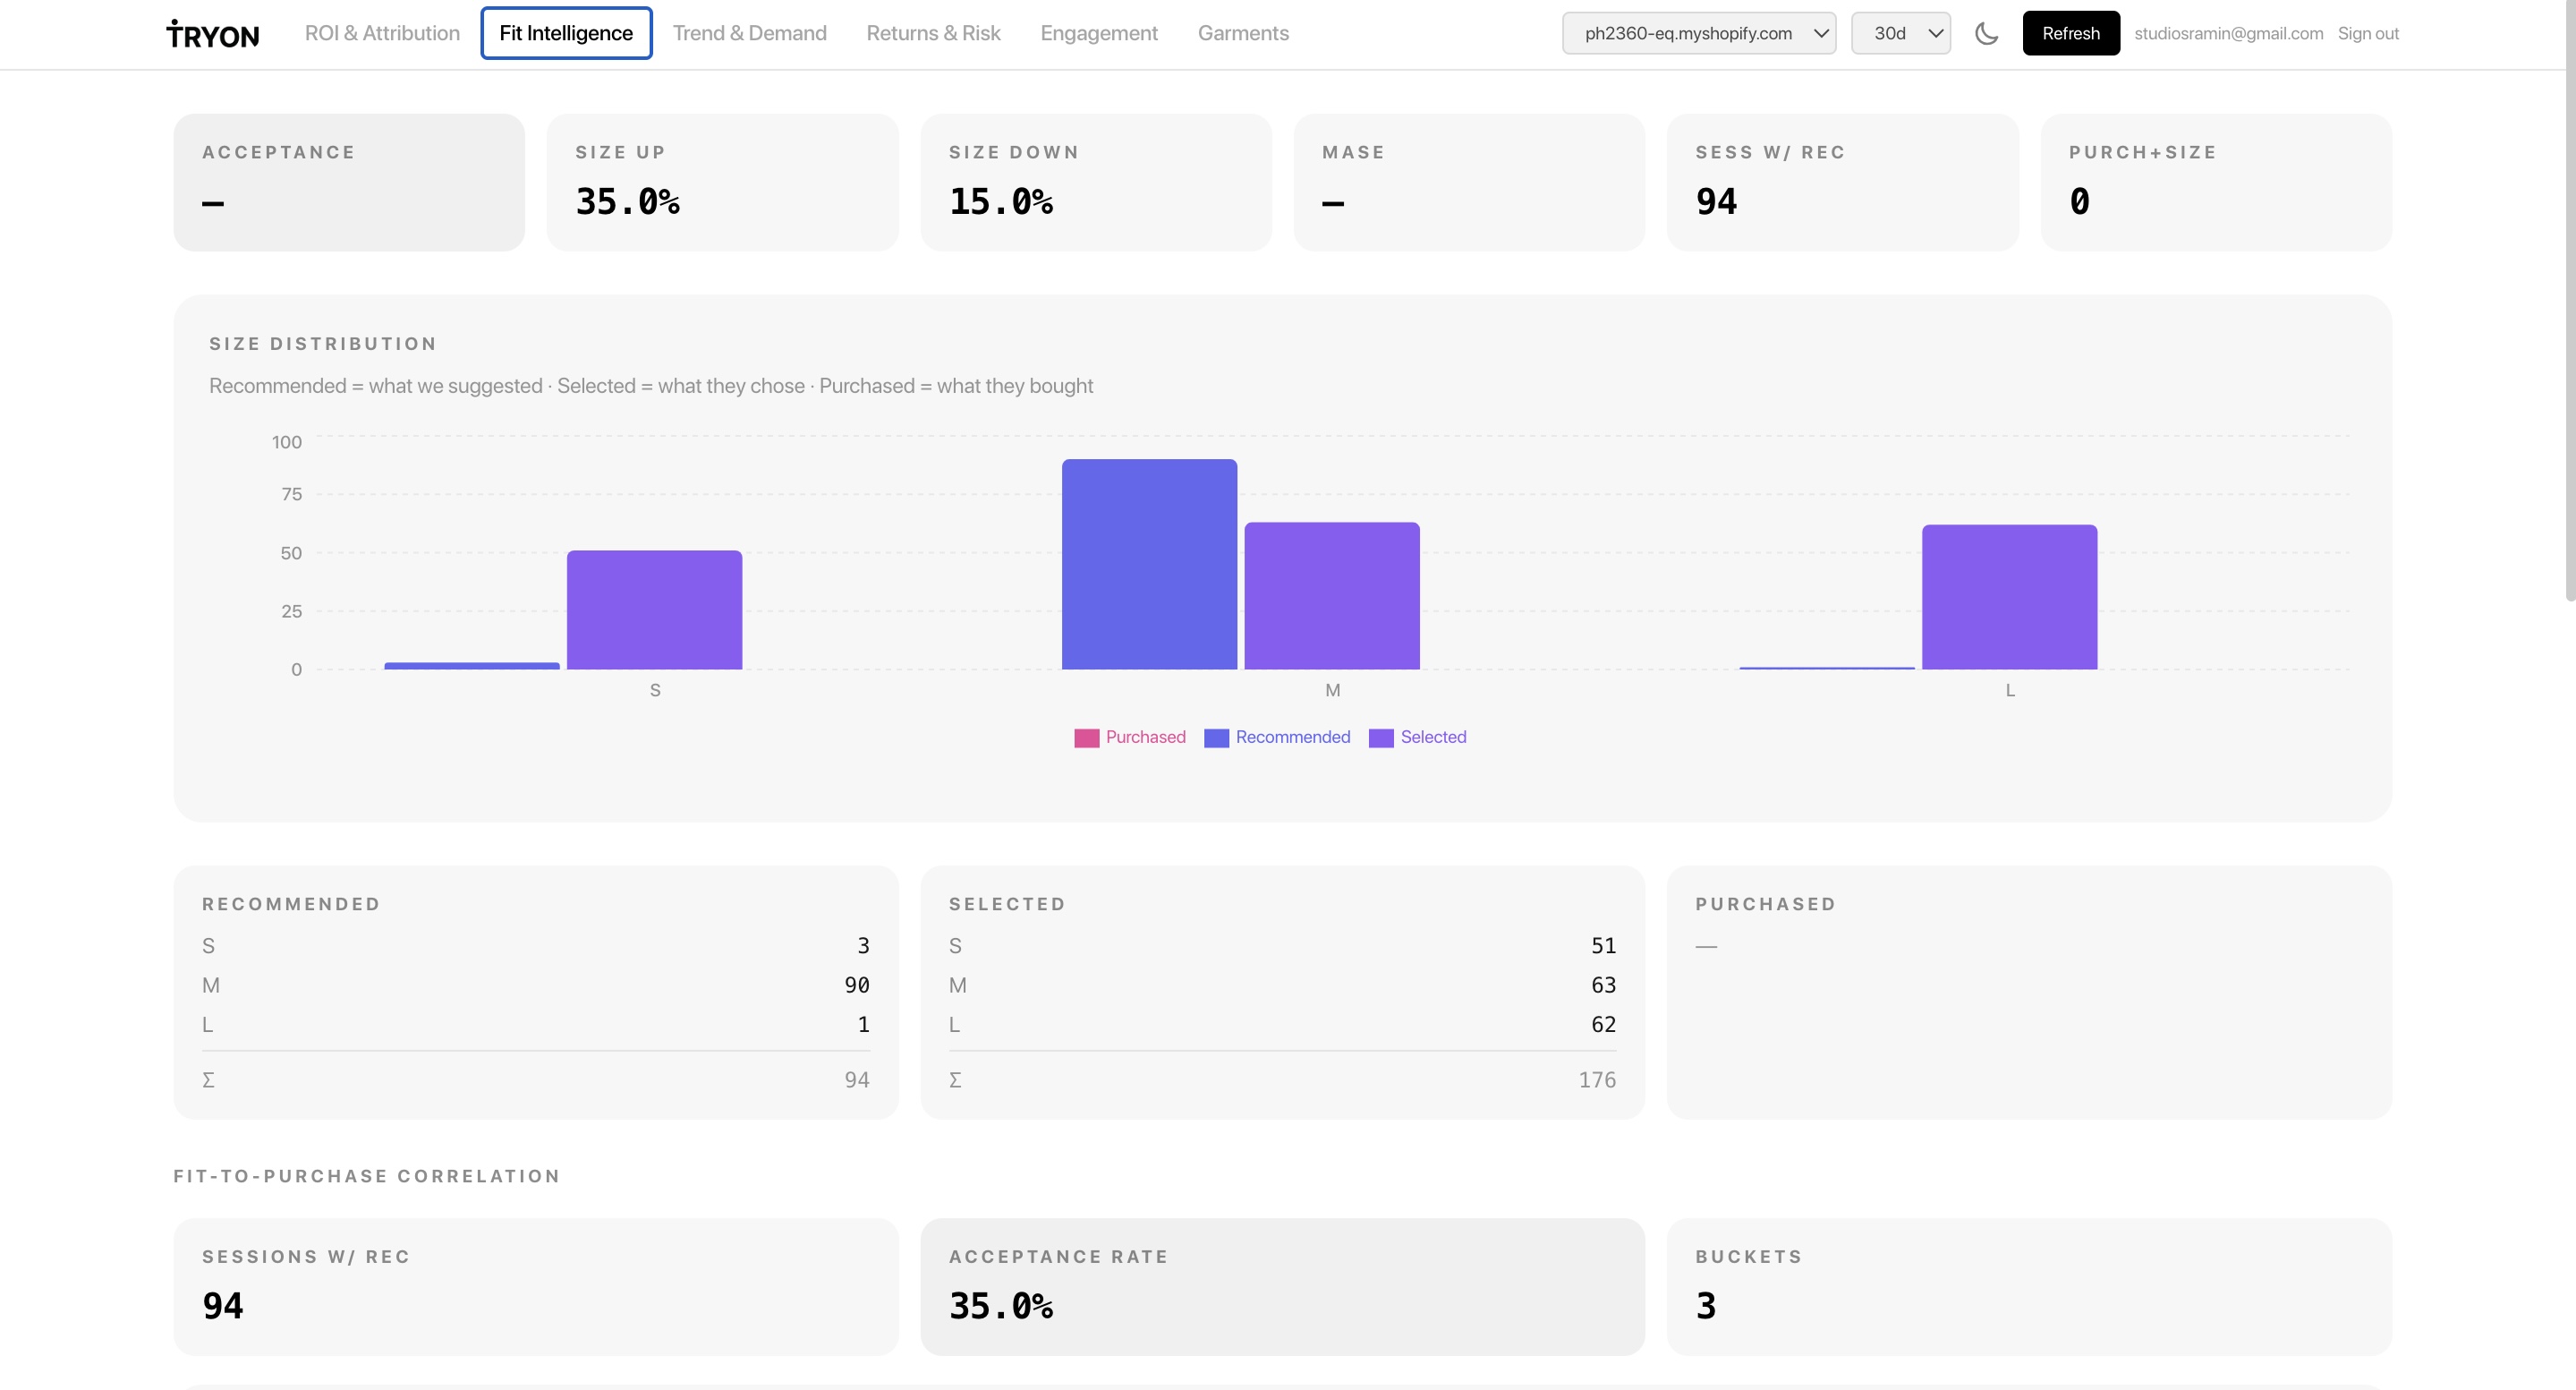
Task: Click the Size Distribution heading
Action: 323,344
